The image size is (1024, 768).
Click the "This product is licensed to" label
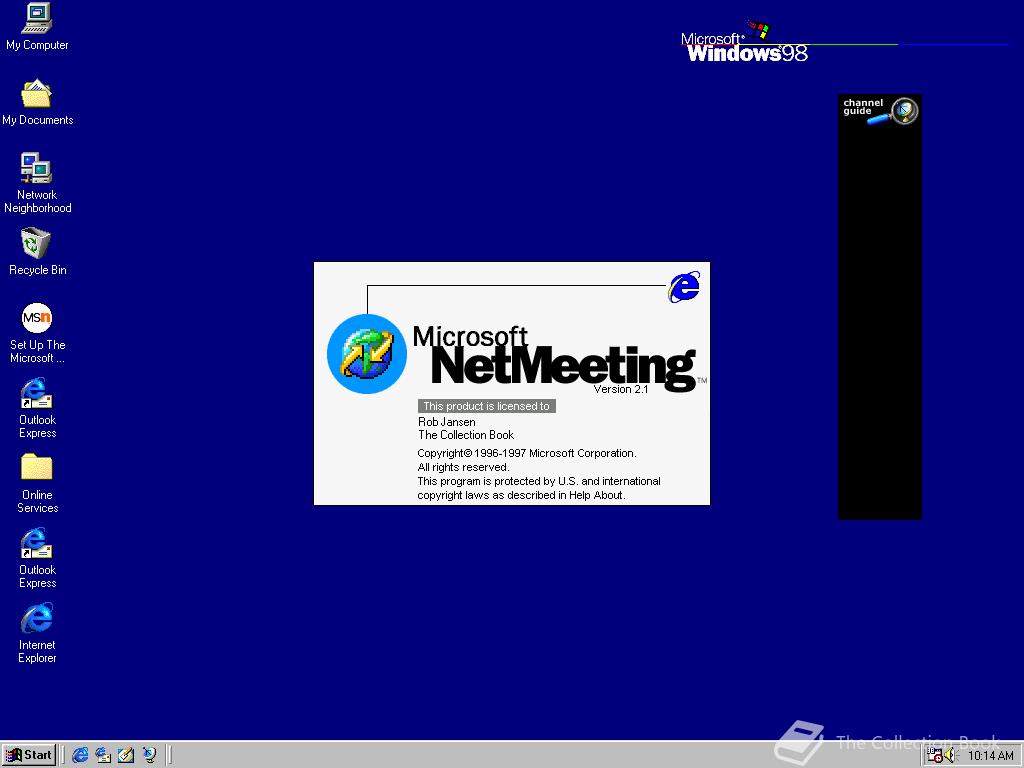(487, 406)
